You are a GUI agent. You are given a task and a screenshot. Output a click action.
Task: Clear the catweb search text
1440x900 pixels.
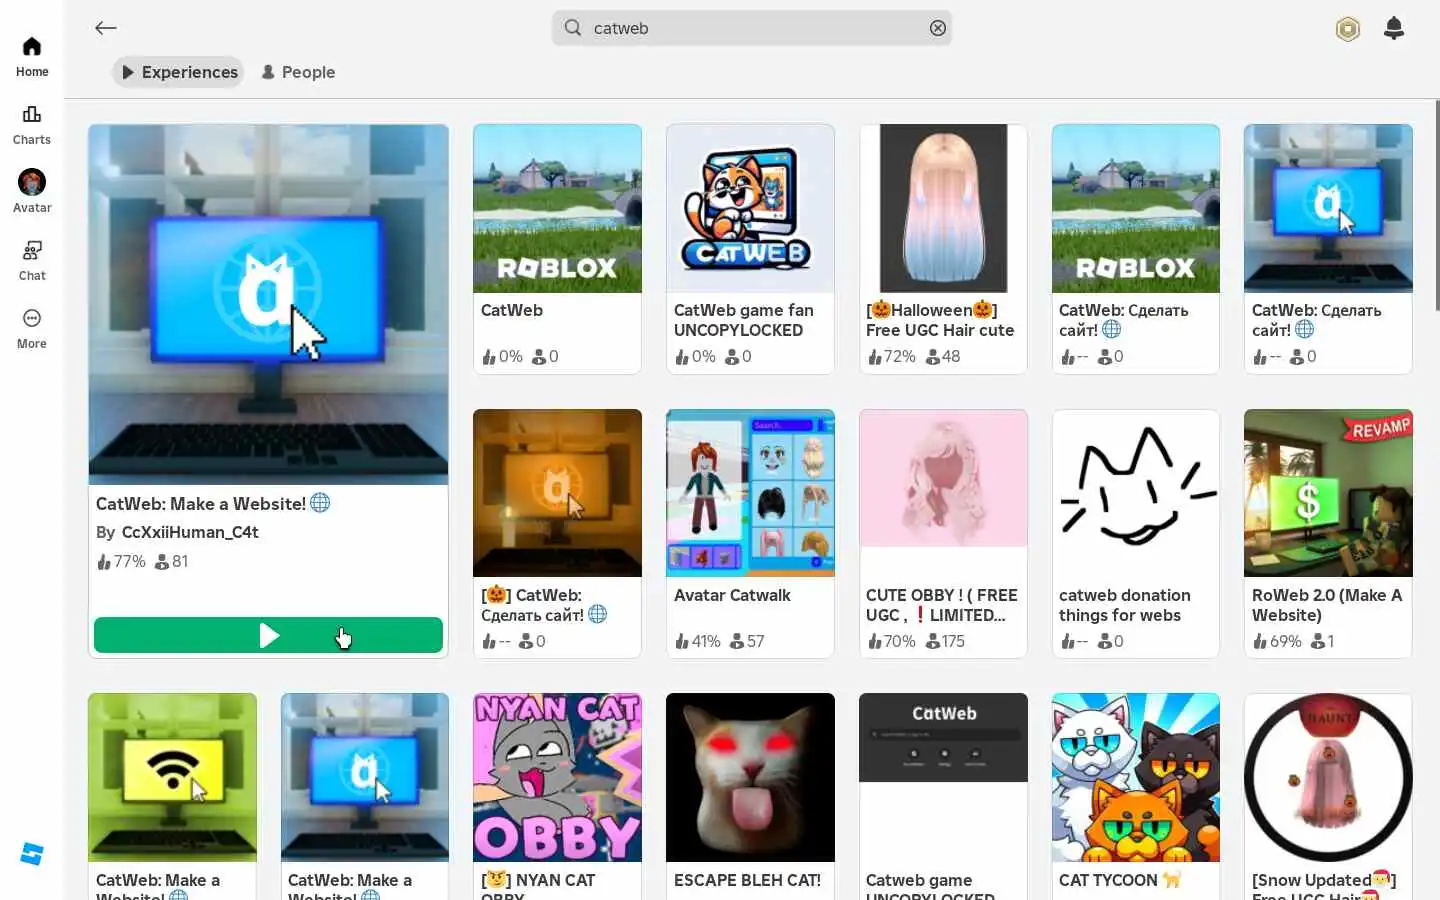pyautogui.click(x=937, y=28)
